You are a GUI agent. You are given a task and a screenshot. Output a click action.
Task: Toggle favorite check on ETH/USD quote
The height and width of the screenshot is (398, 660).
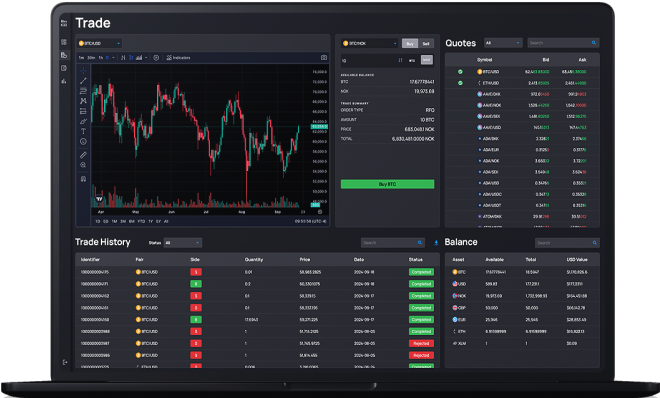460,83
